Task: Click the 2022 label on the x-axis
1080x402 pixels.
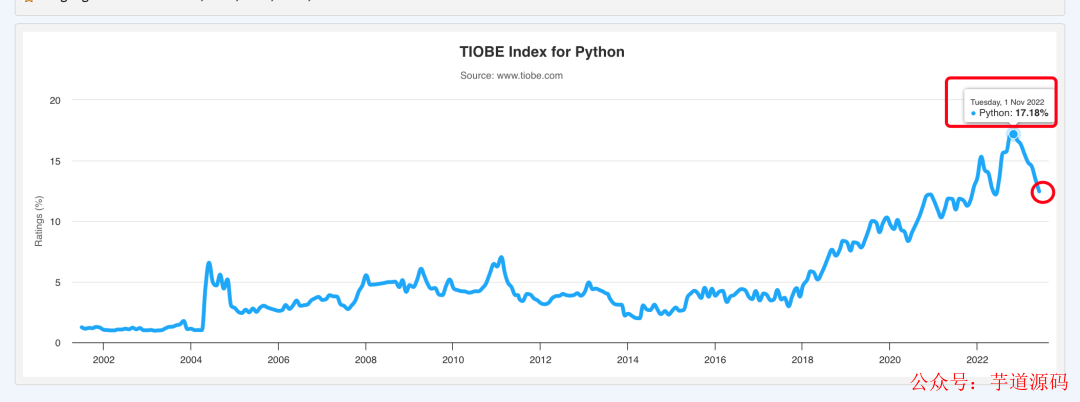Action: (x=977, y=360)
